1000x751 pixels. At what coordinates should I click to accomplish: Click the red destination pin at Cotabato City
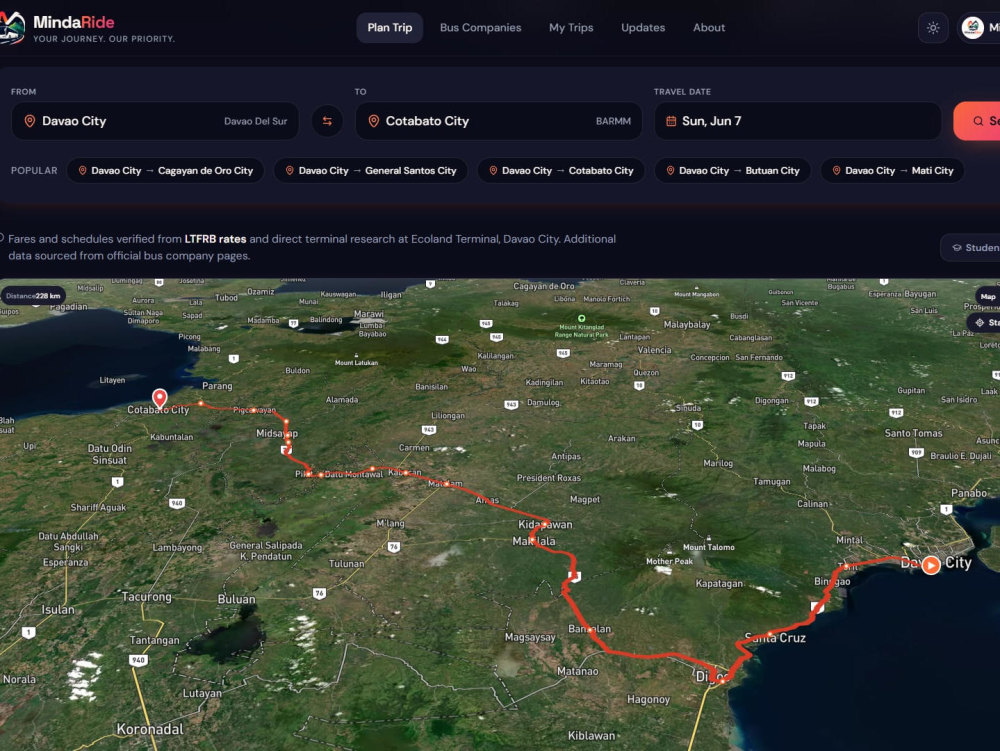(159, 398)
